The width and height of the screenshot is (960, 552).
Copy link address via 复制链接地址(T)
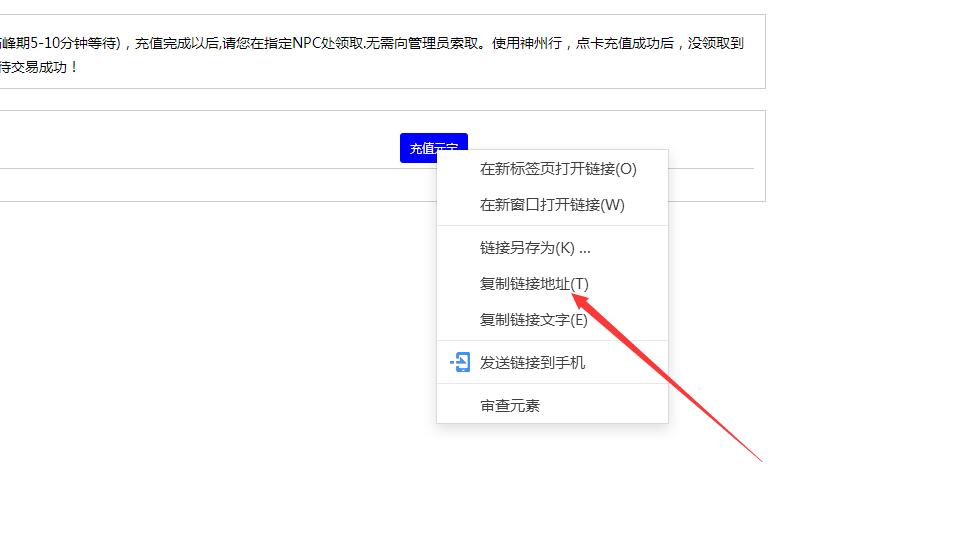(533, 284)
